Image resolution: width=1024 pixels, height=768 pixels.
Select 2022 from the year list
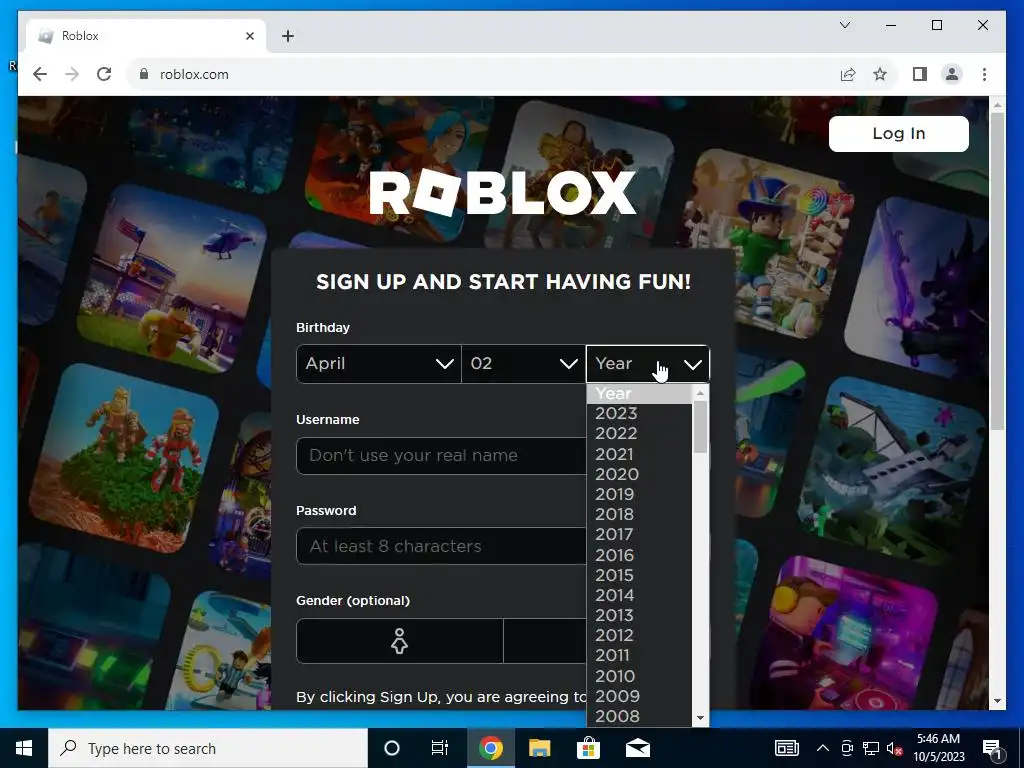(639, 434)
